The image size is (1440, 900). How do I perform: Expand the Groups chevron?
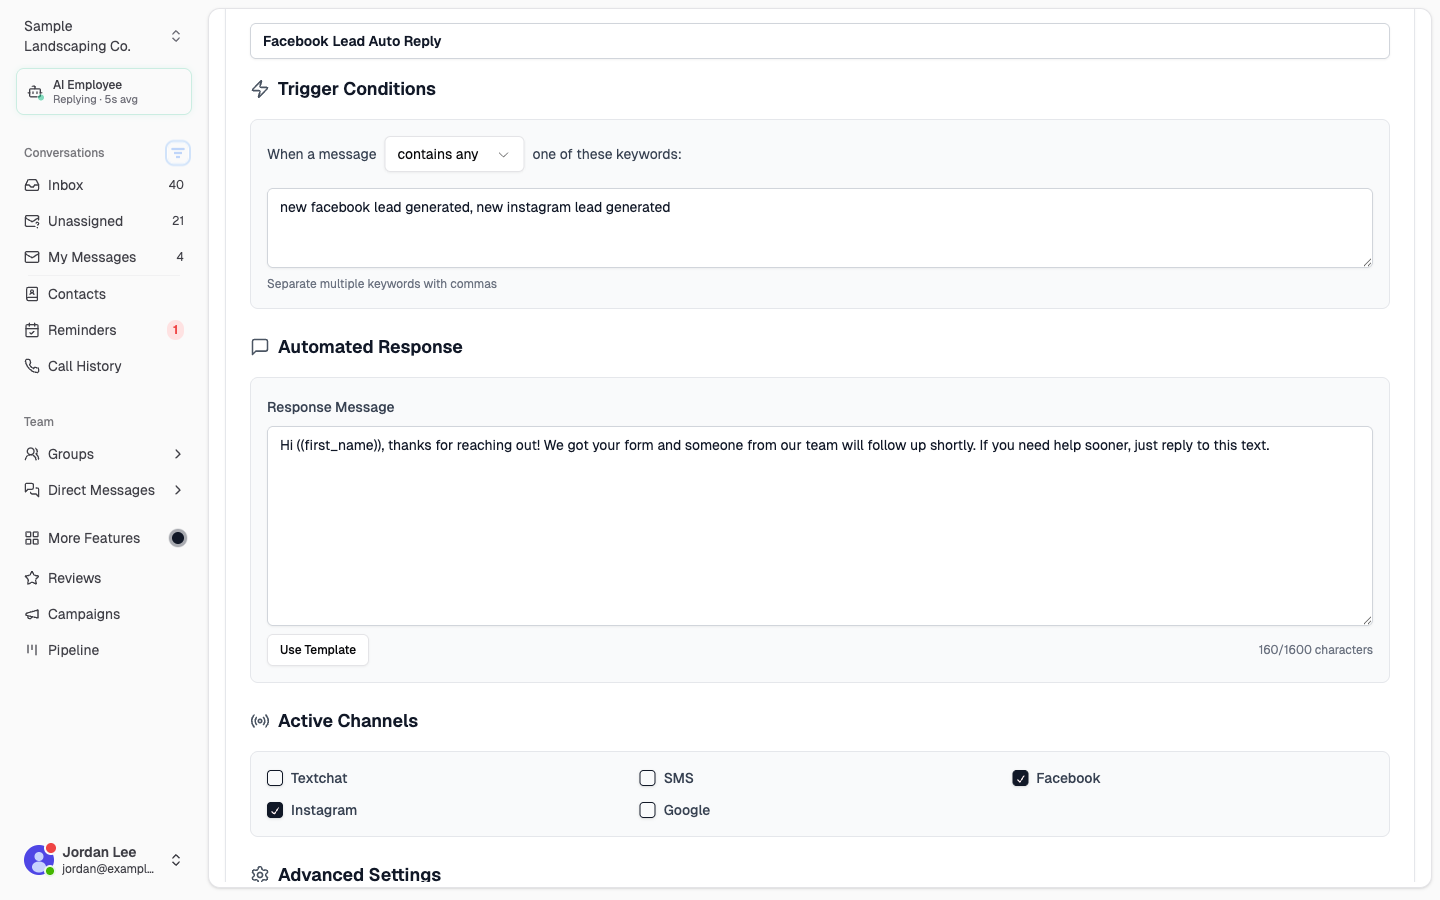point(178,454)
